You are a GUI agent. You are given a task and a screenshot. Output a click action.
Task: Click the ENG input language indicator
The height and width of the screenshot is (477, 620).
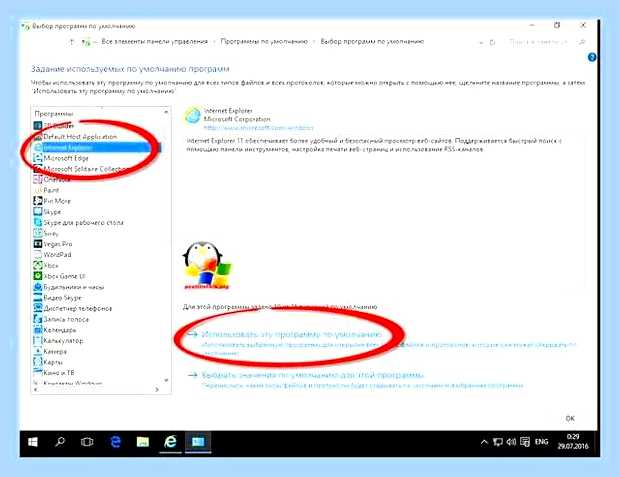pyautogui.click(x=541, y=441)
